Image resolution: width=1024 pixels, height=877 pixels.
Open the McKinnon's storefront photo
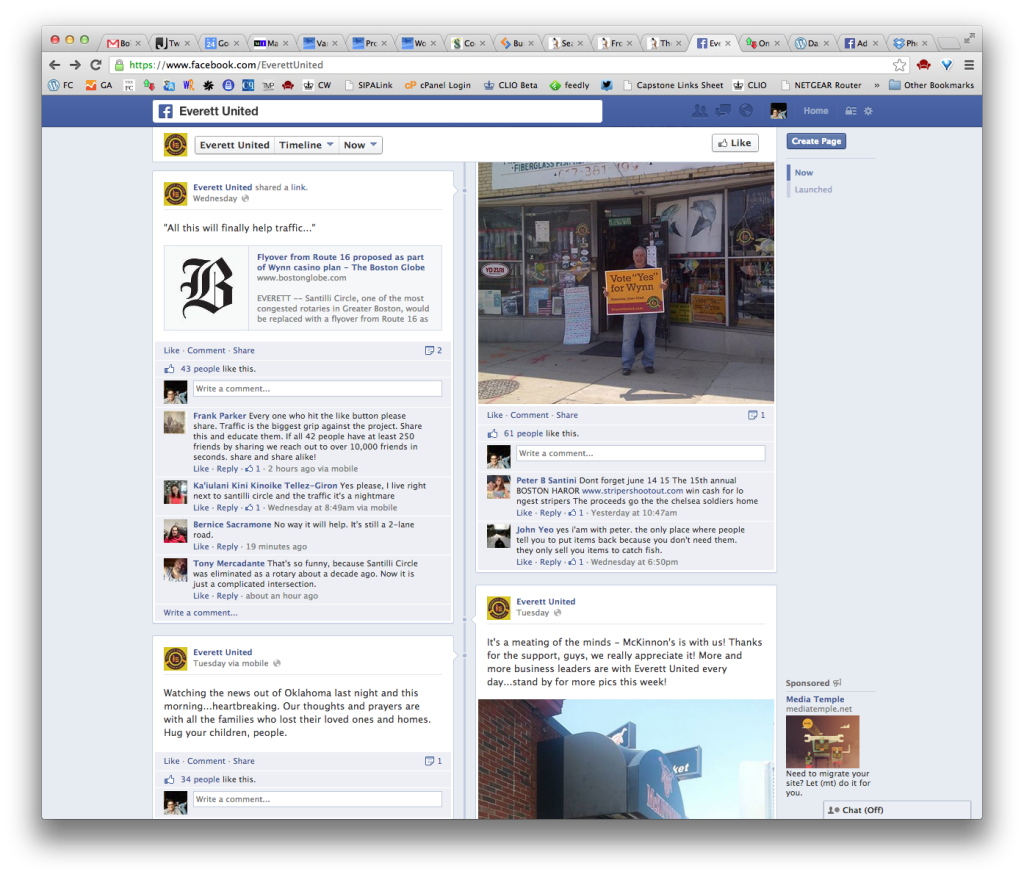pos(626,759)
